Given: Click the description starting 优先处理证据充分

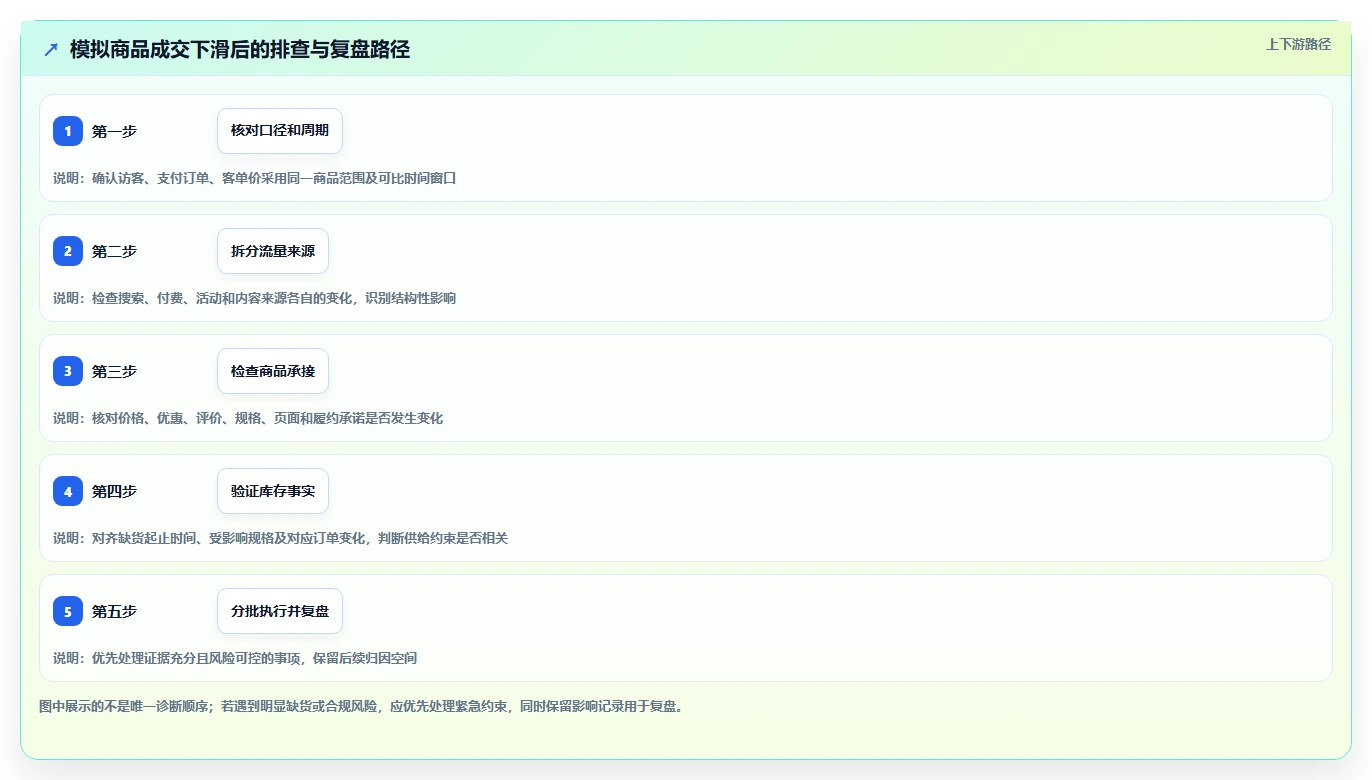Looking at the screenshot, I should tap(235, 658).
